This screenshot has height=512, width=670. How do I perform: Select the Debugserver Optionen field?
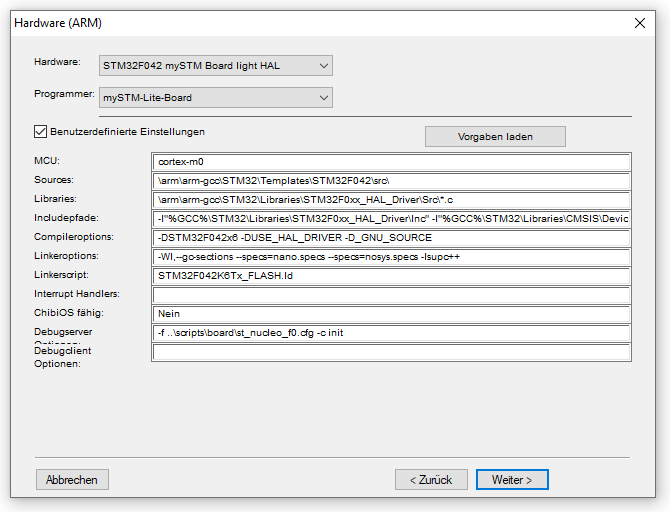(x=392, y=333)
